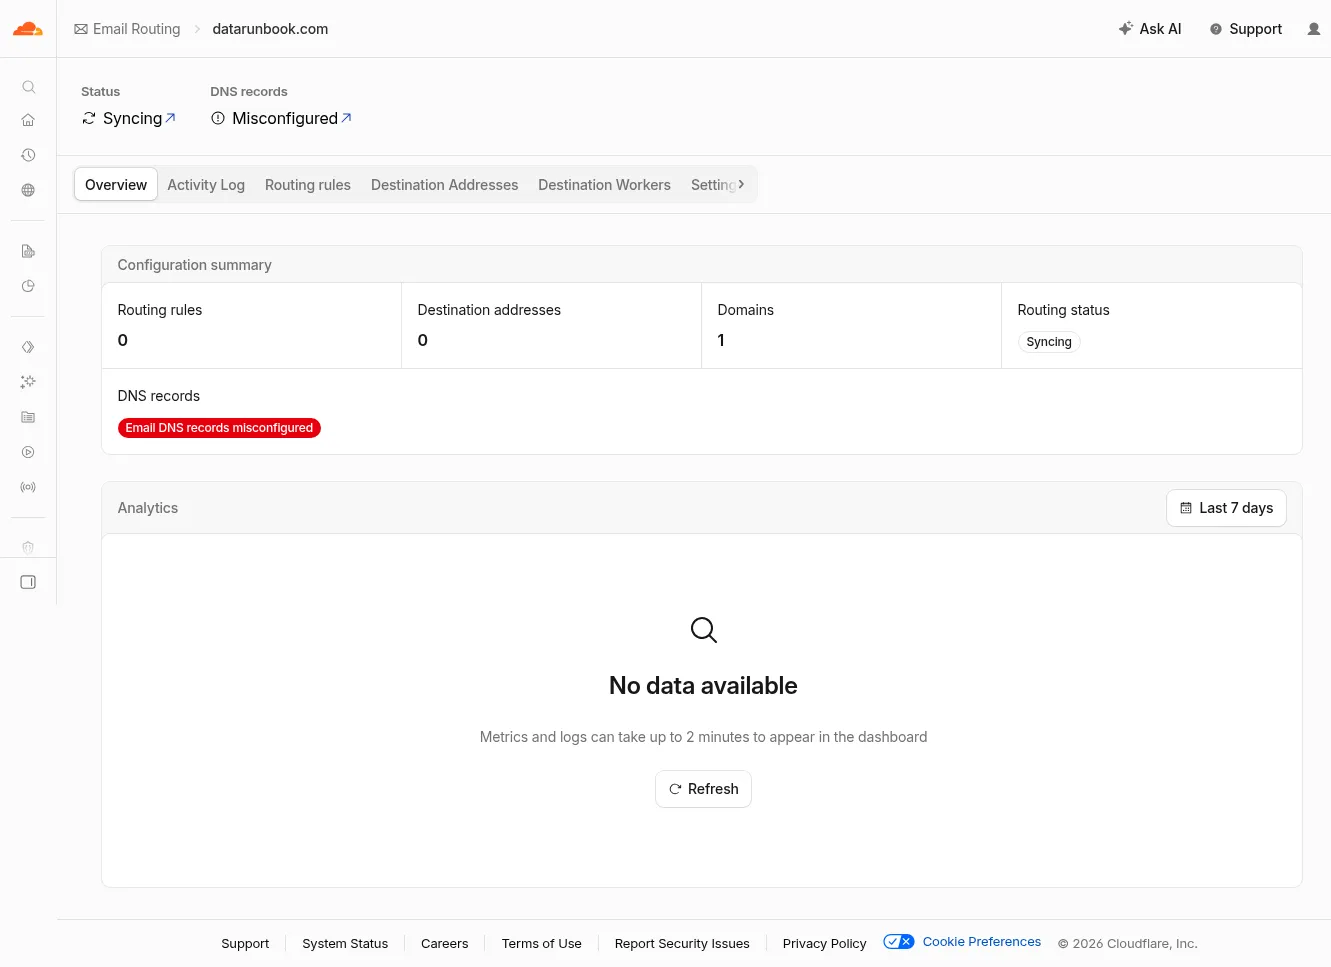The image size is (1331, 967).
Task: Open the code file icon in sidebar
Action: coord(28,251)
